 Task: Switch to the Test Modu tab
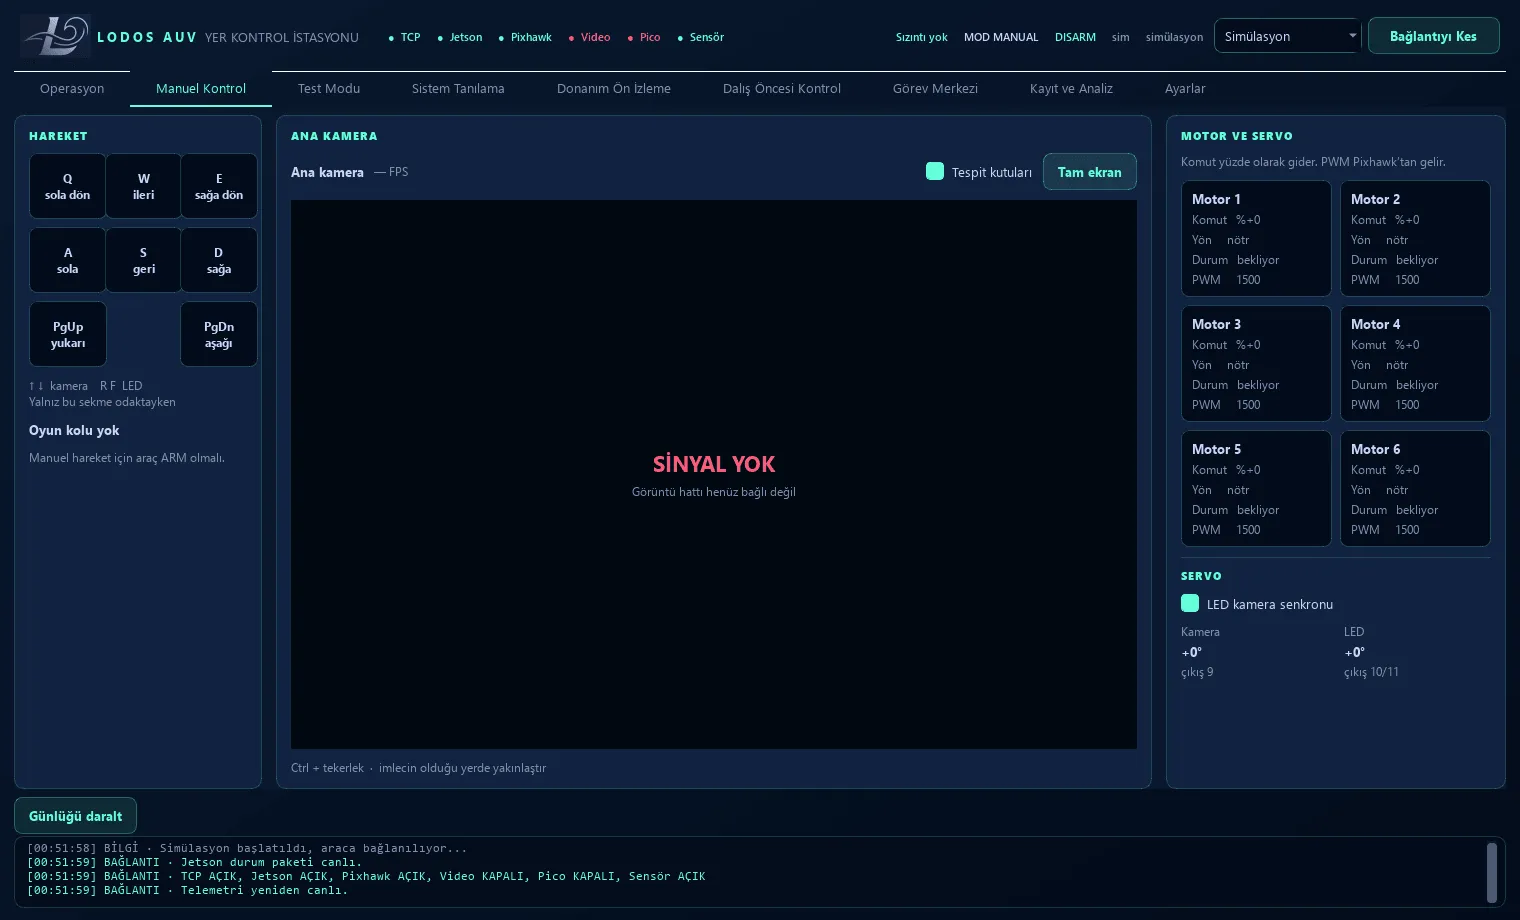[329, 88]
